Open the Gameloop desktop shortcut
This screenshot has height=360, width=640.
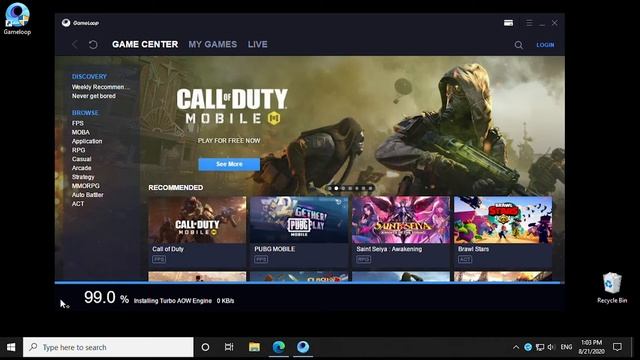[x=17, y=19]
